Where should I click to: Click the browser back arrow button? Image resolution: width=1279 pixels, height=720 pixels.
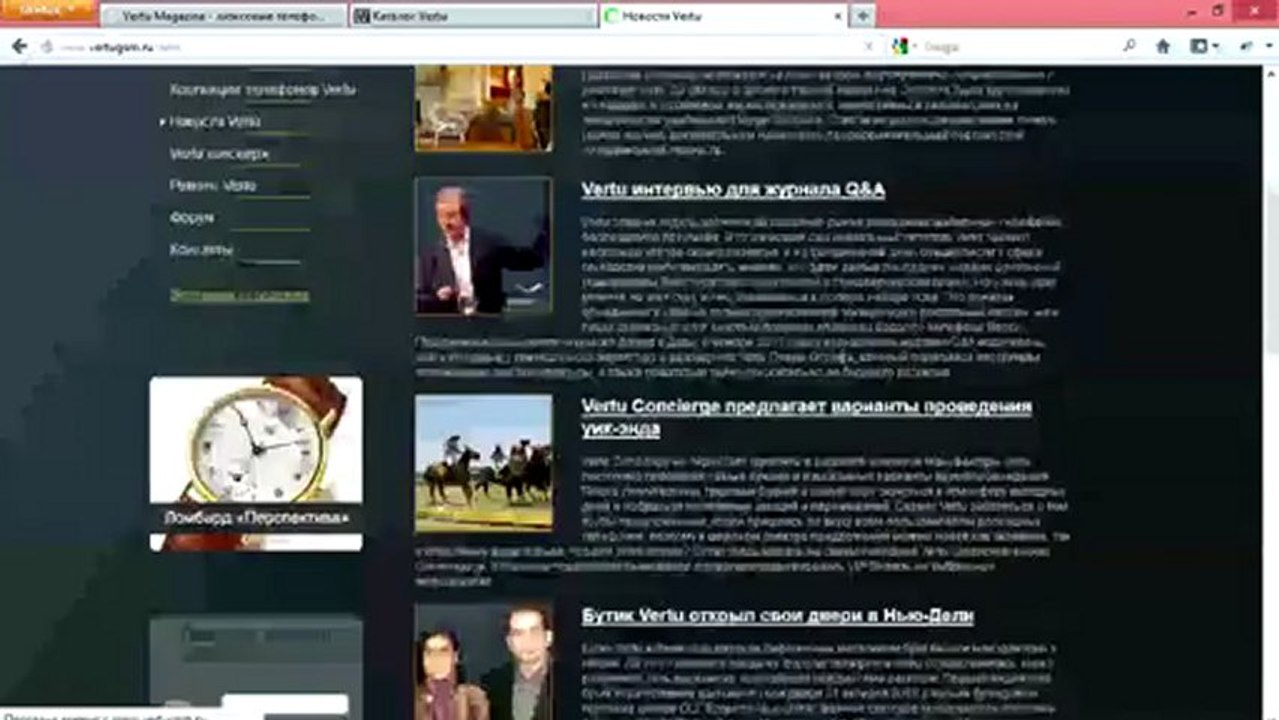pyautogui.click(x=19, y=47)
